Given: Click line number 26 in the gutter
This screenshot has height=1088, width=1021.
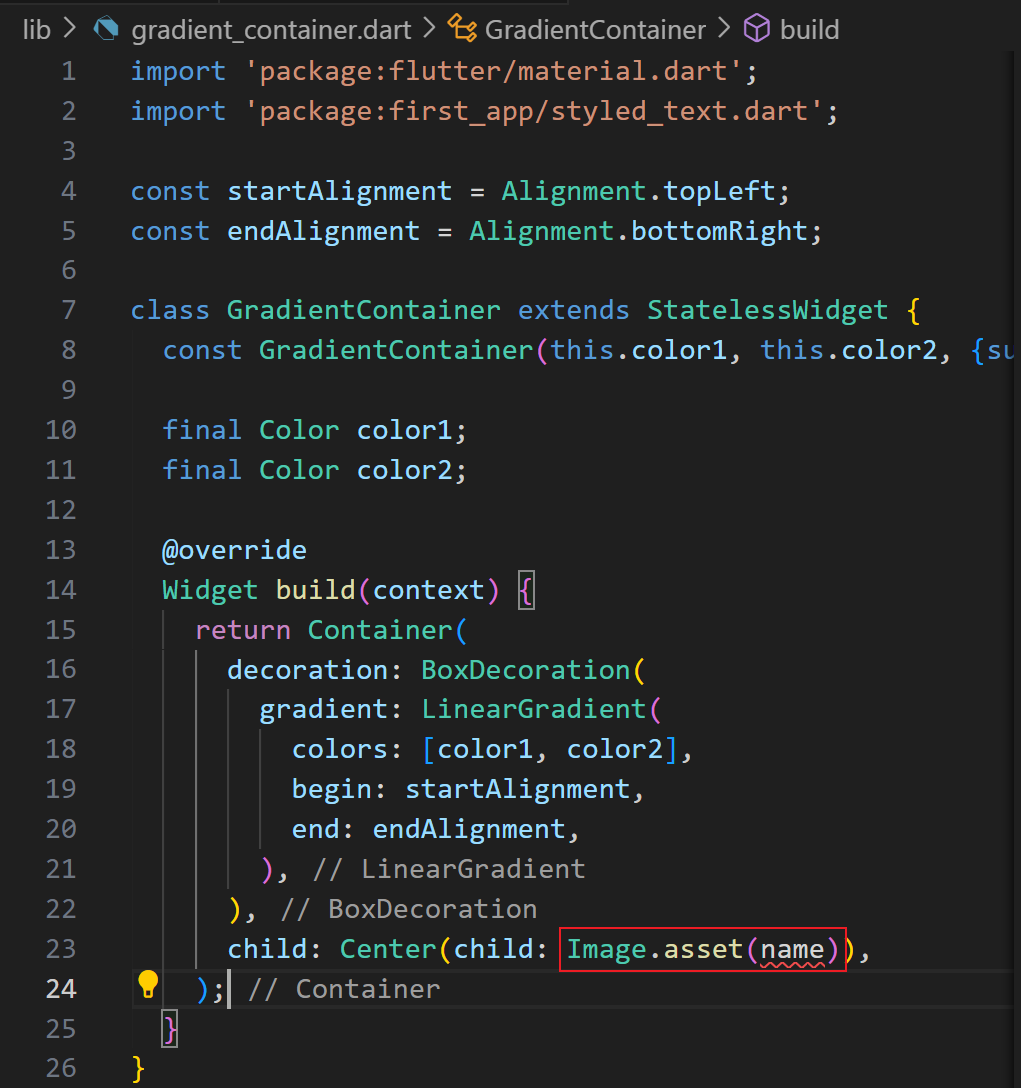Looking at the screenshot, I should click(60, 1068).
